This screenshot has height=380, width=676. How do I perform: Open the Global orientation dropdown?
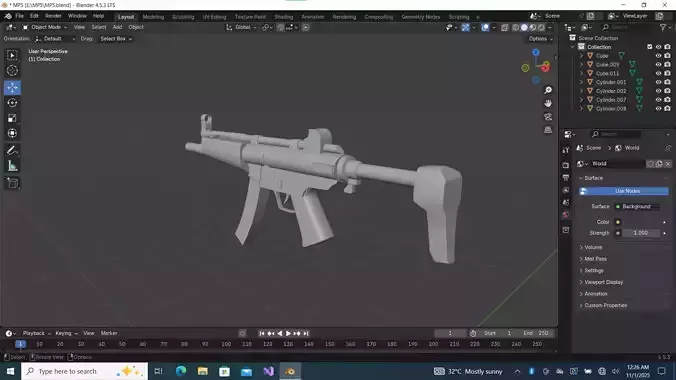click(x=241, y=27)
